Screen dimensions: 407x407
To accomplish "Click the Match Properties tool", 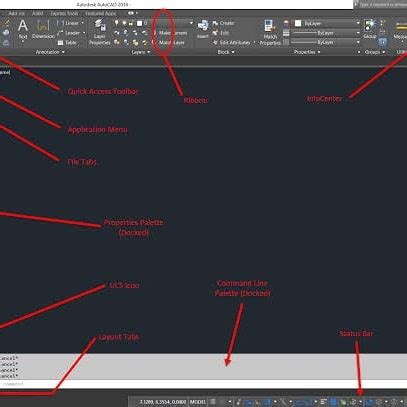I will pos(270,32).
